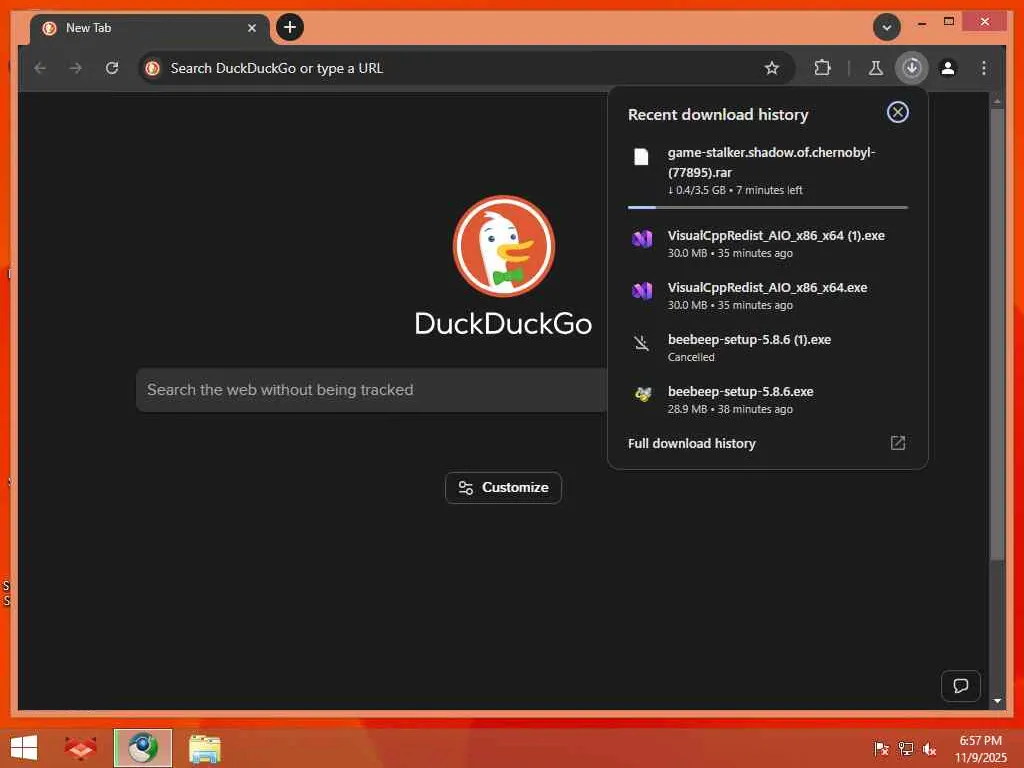Click the muted volume tray icon

929,748
